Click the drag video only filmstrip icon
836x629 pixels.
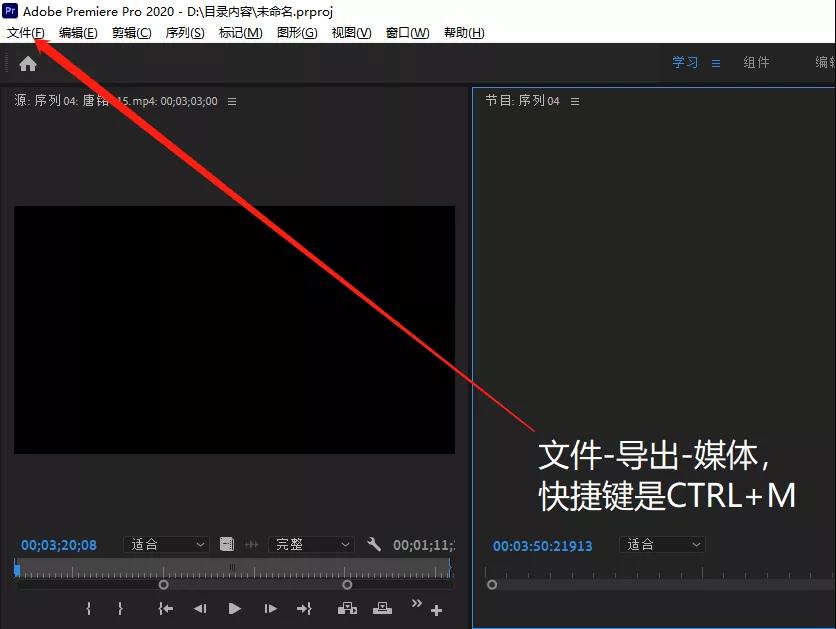[227, 544]
